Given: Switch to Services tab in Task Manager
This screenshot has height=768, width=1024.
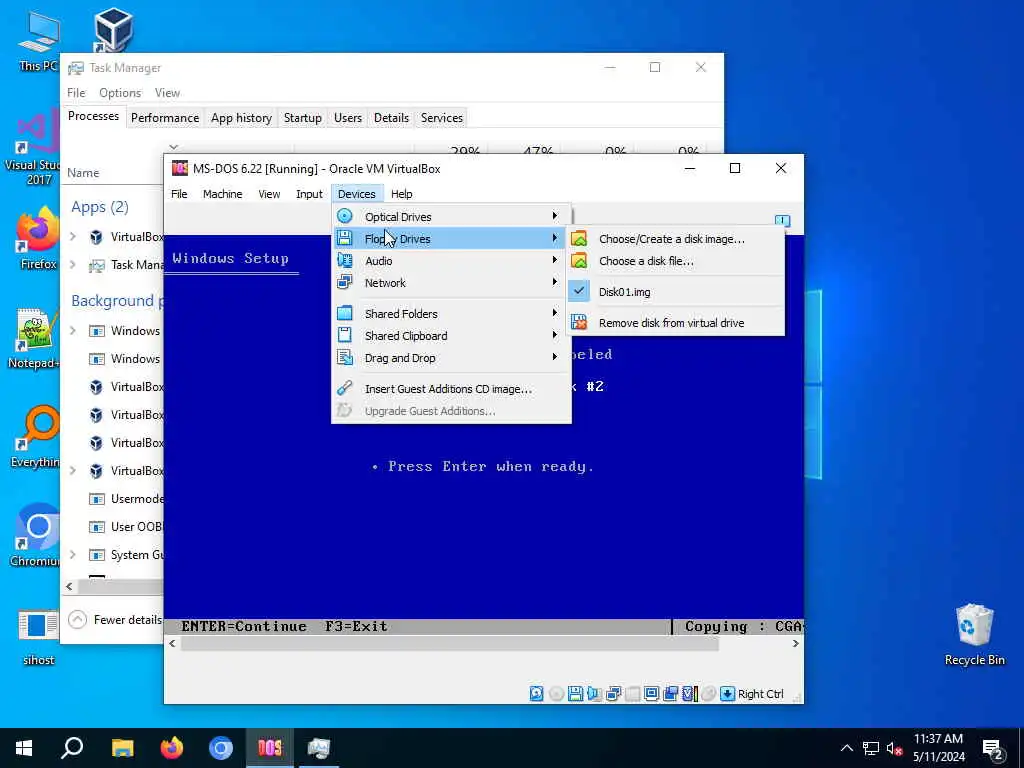Looking at the screenshot, I should [x=441, y=118].
